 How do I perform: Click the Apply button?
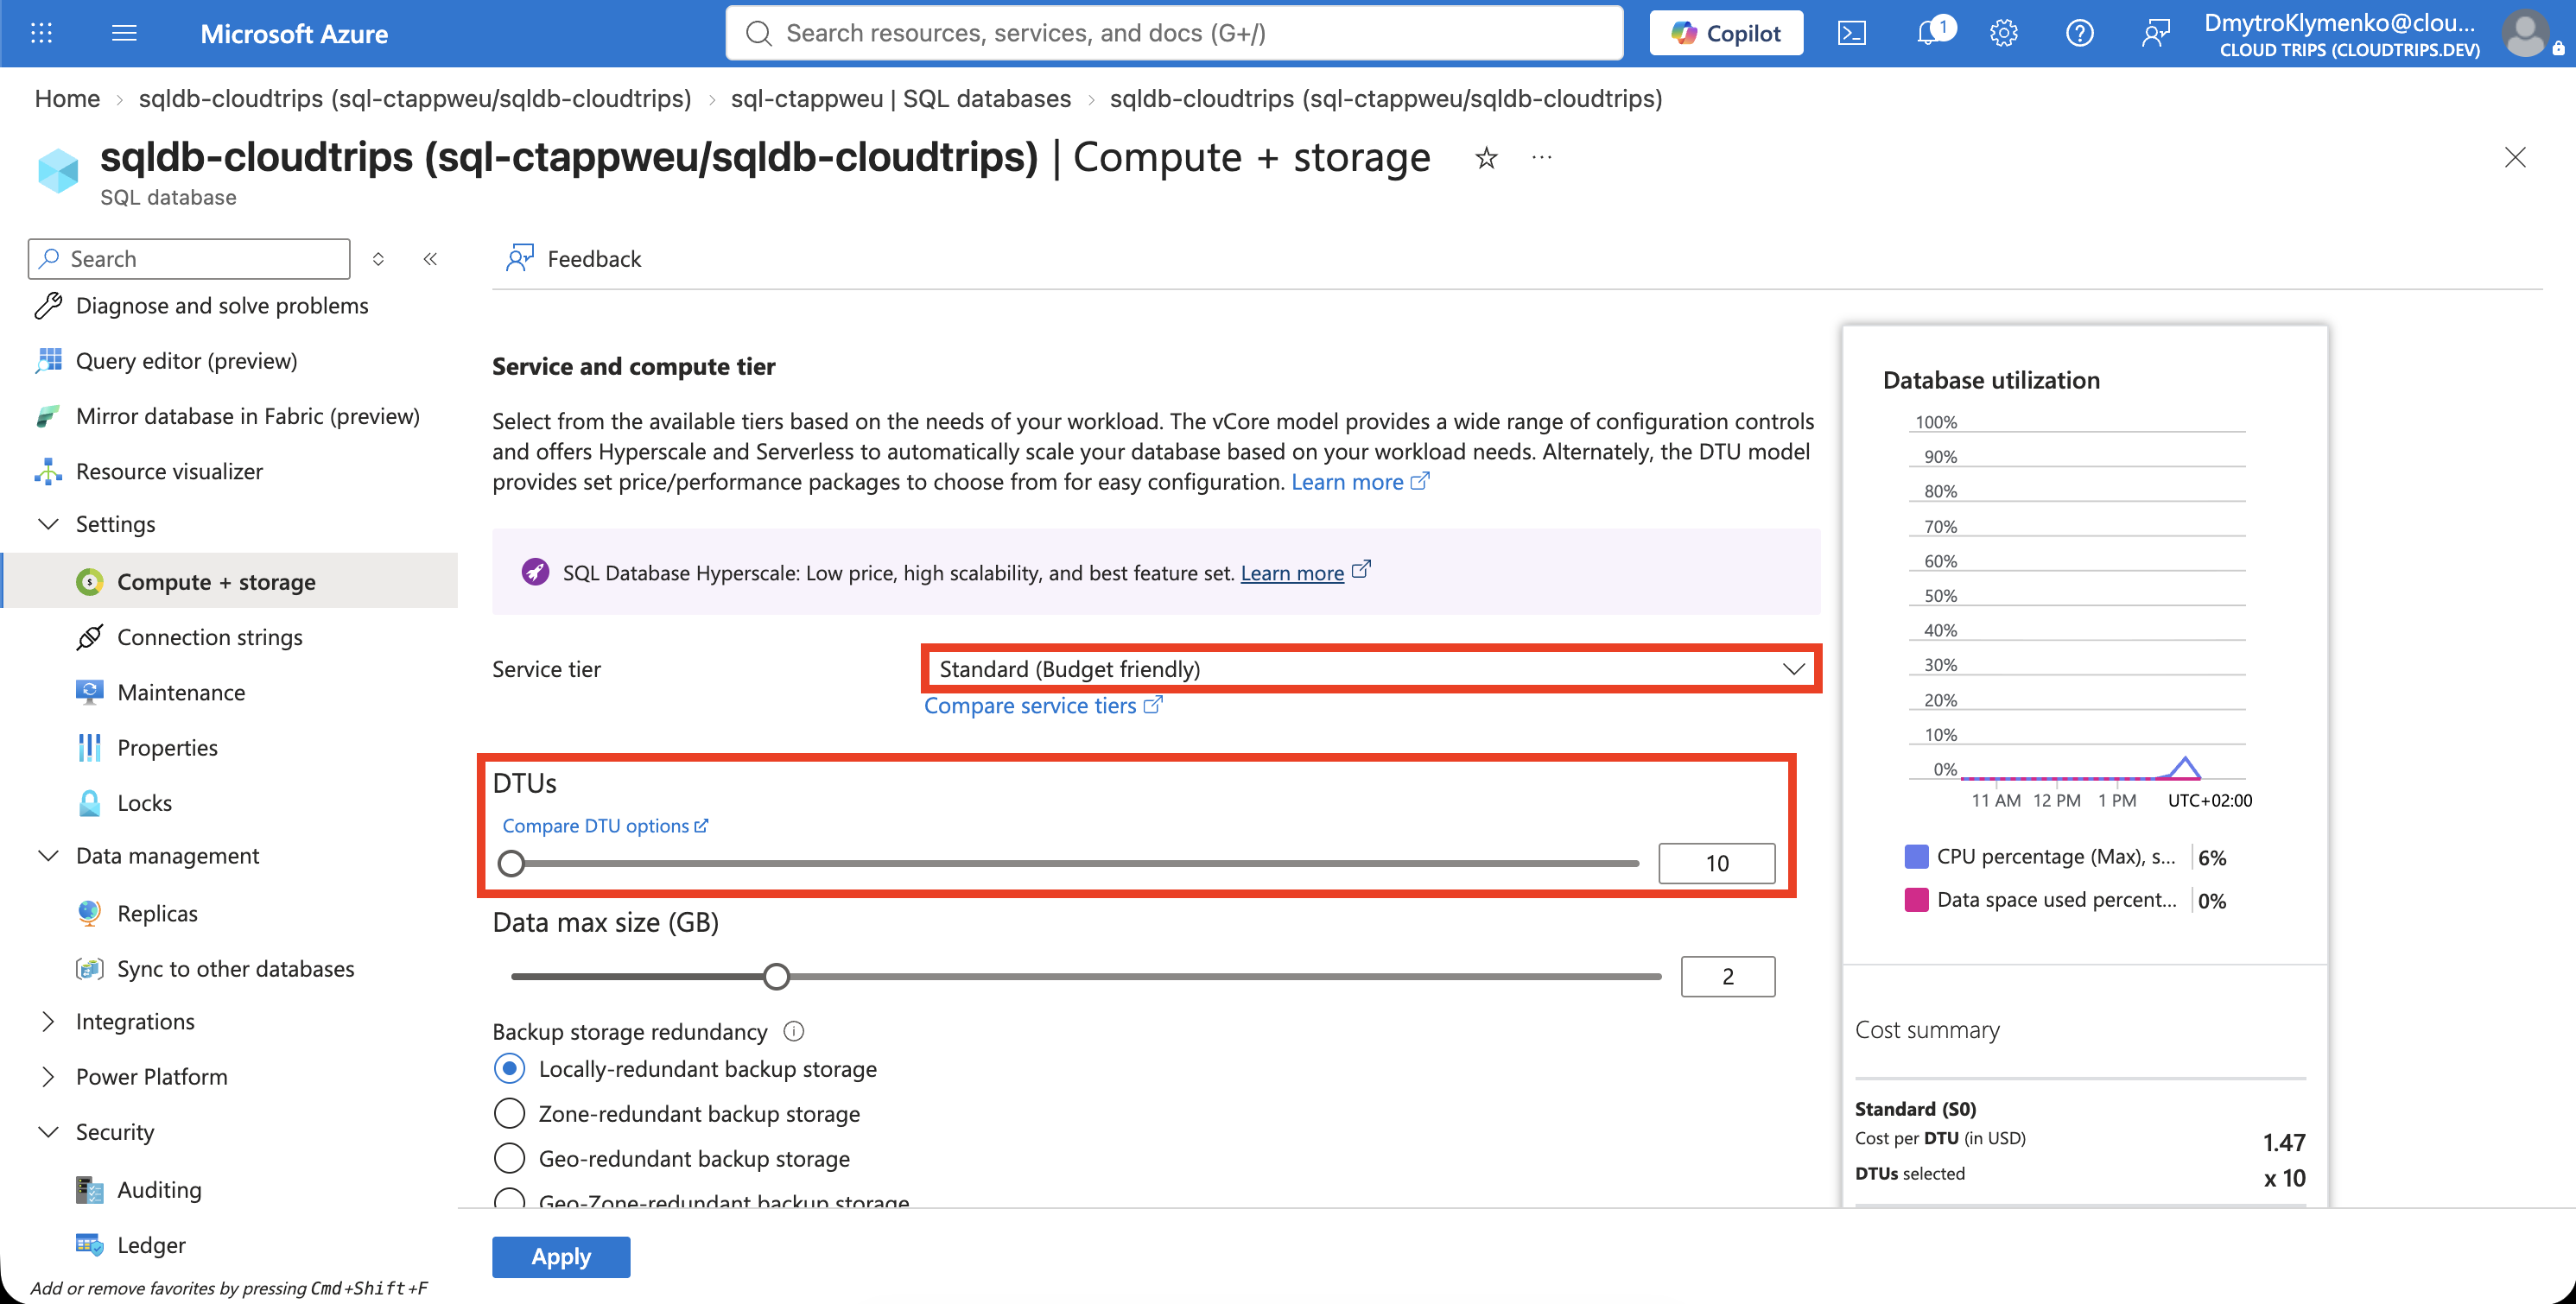click(x=561, y=1256)
